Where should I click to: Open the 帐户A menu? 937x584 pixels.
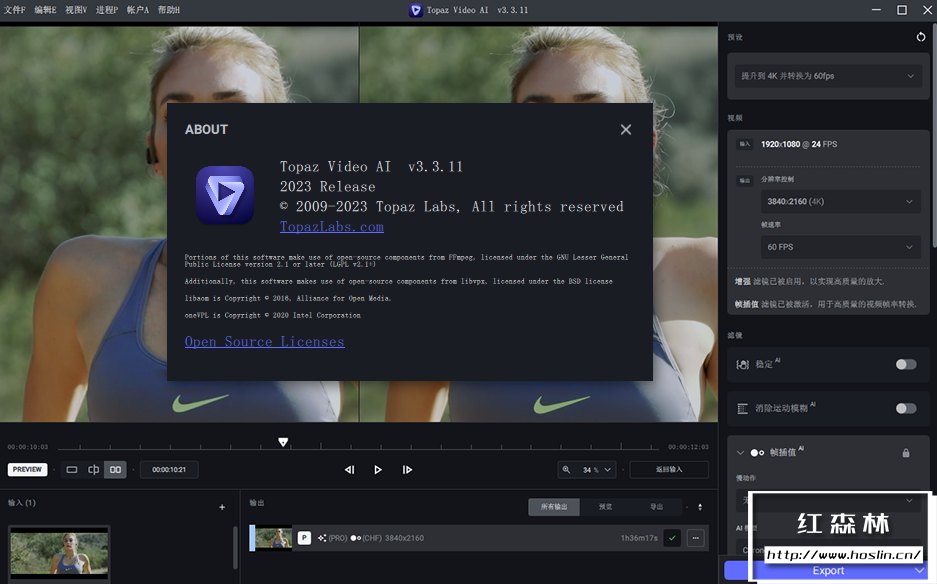tap(137, 10)
